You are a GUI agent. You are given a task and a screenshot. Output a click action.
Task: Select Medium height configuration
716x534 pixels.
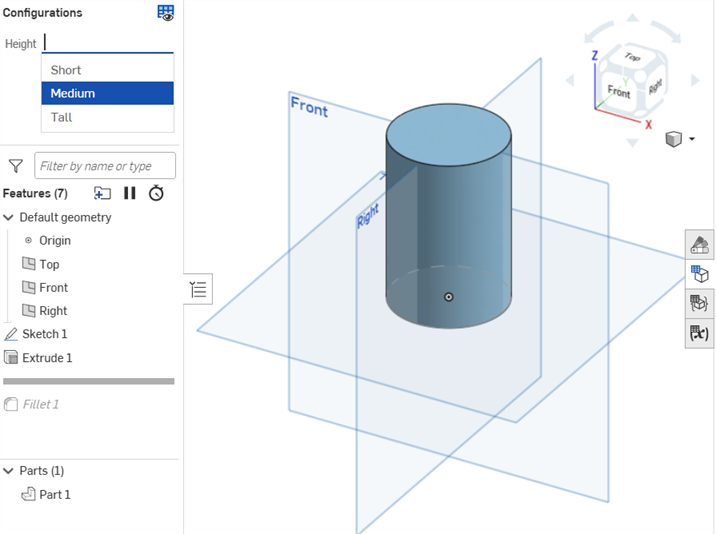click(73, 93)
